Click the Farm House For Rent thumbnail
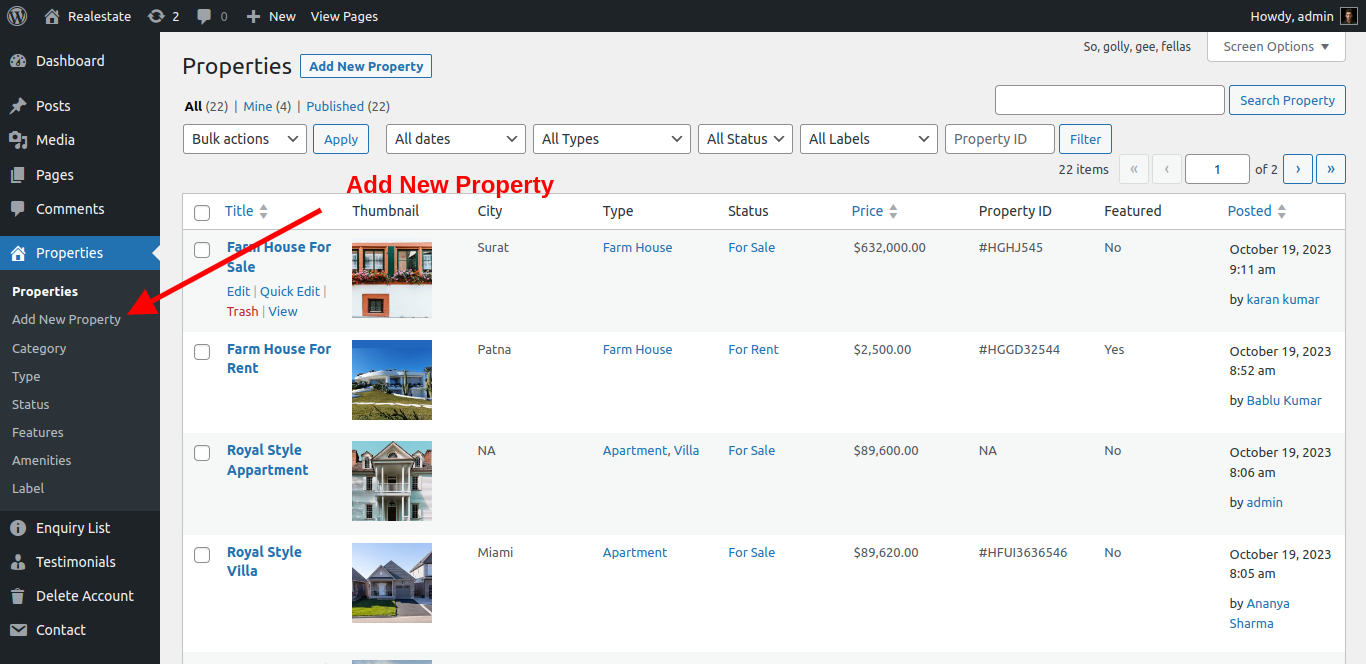This screenshot has width=1366, height=664. tap(392, 380)
